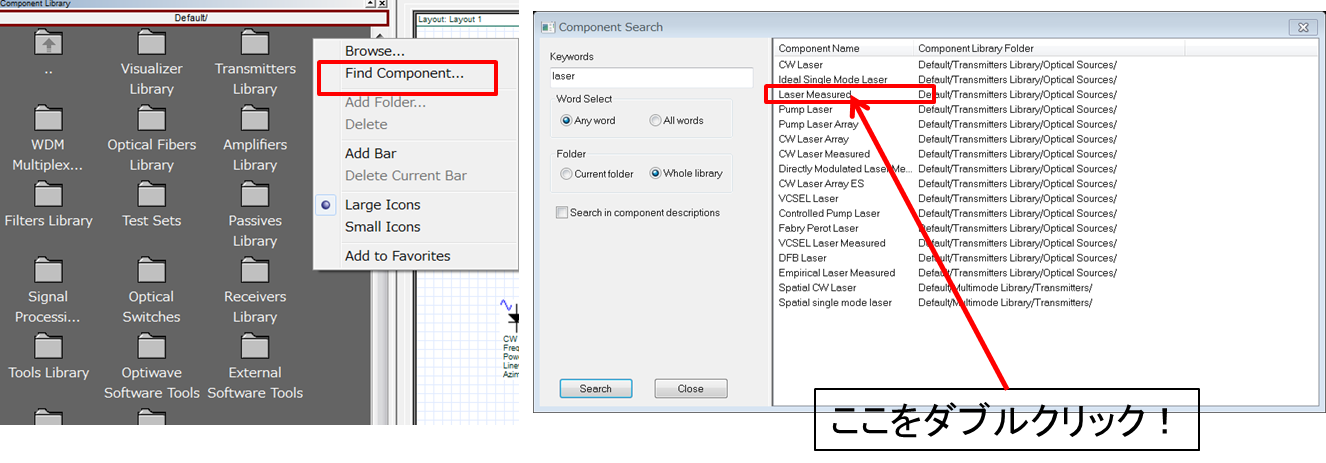Choose 'Whole library' folder option
Screen dimensions: 1326x463
(656, 174)
